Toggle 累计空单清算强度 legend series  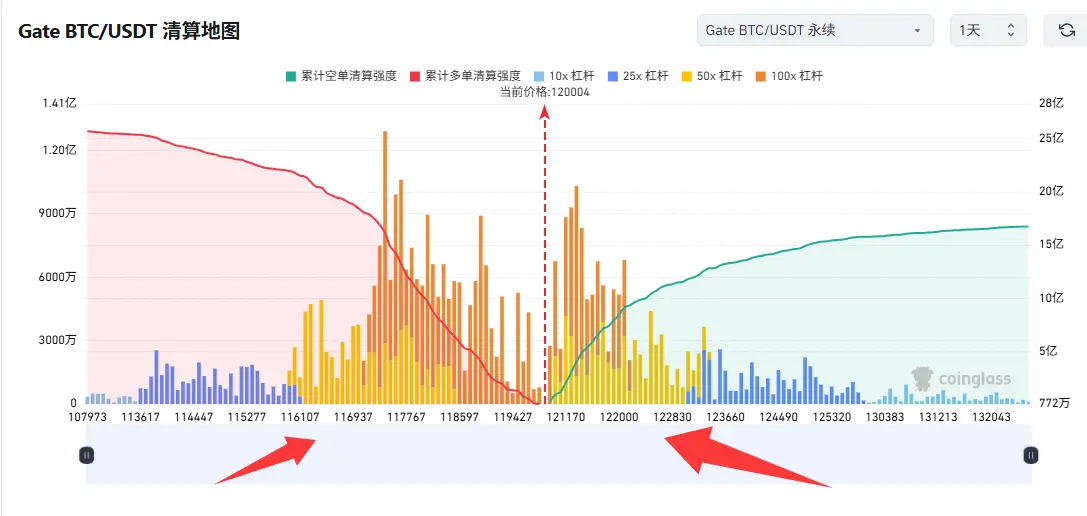[x=341, y=76]
